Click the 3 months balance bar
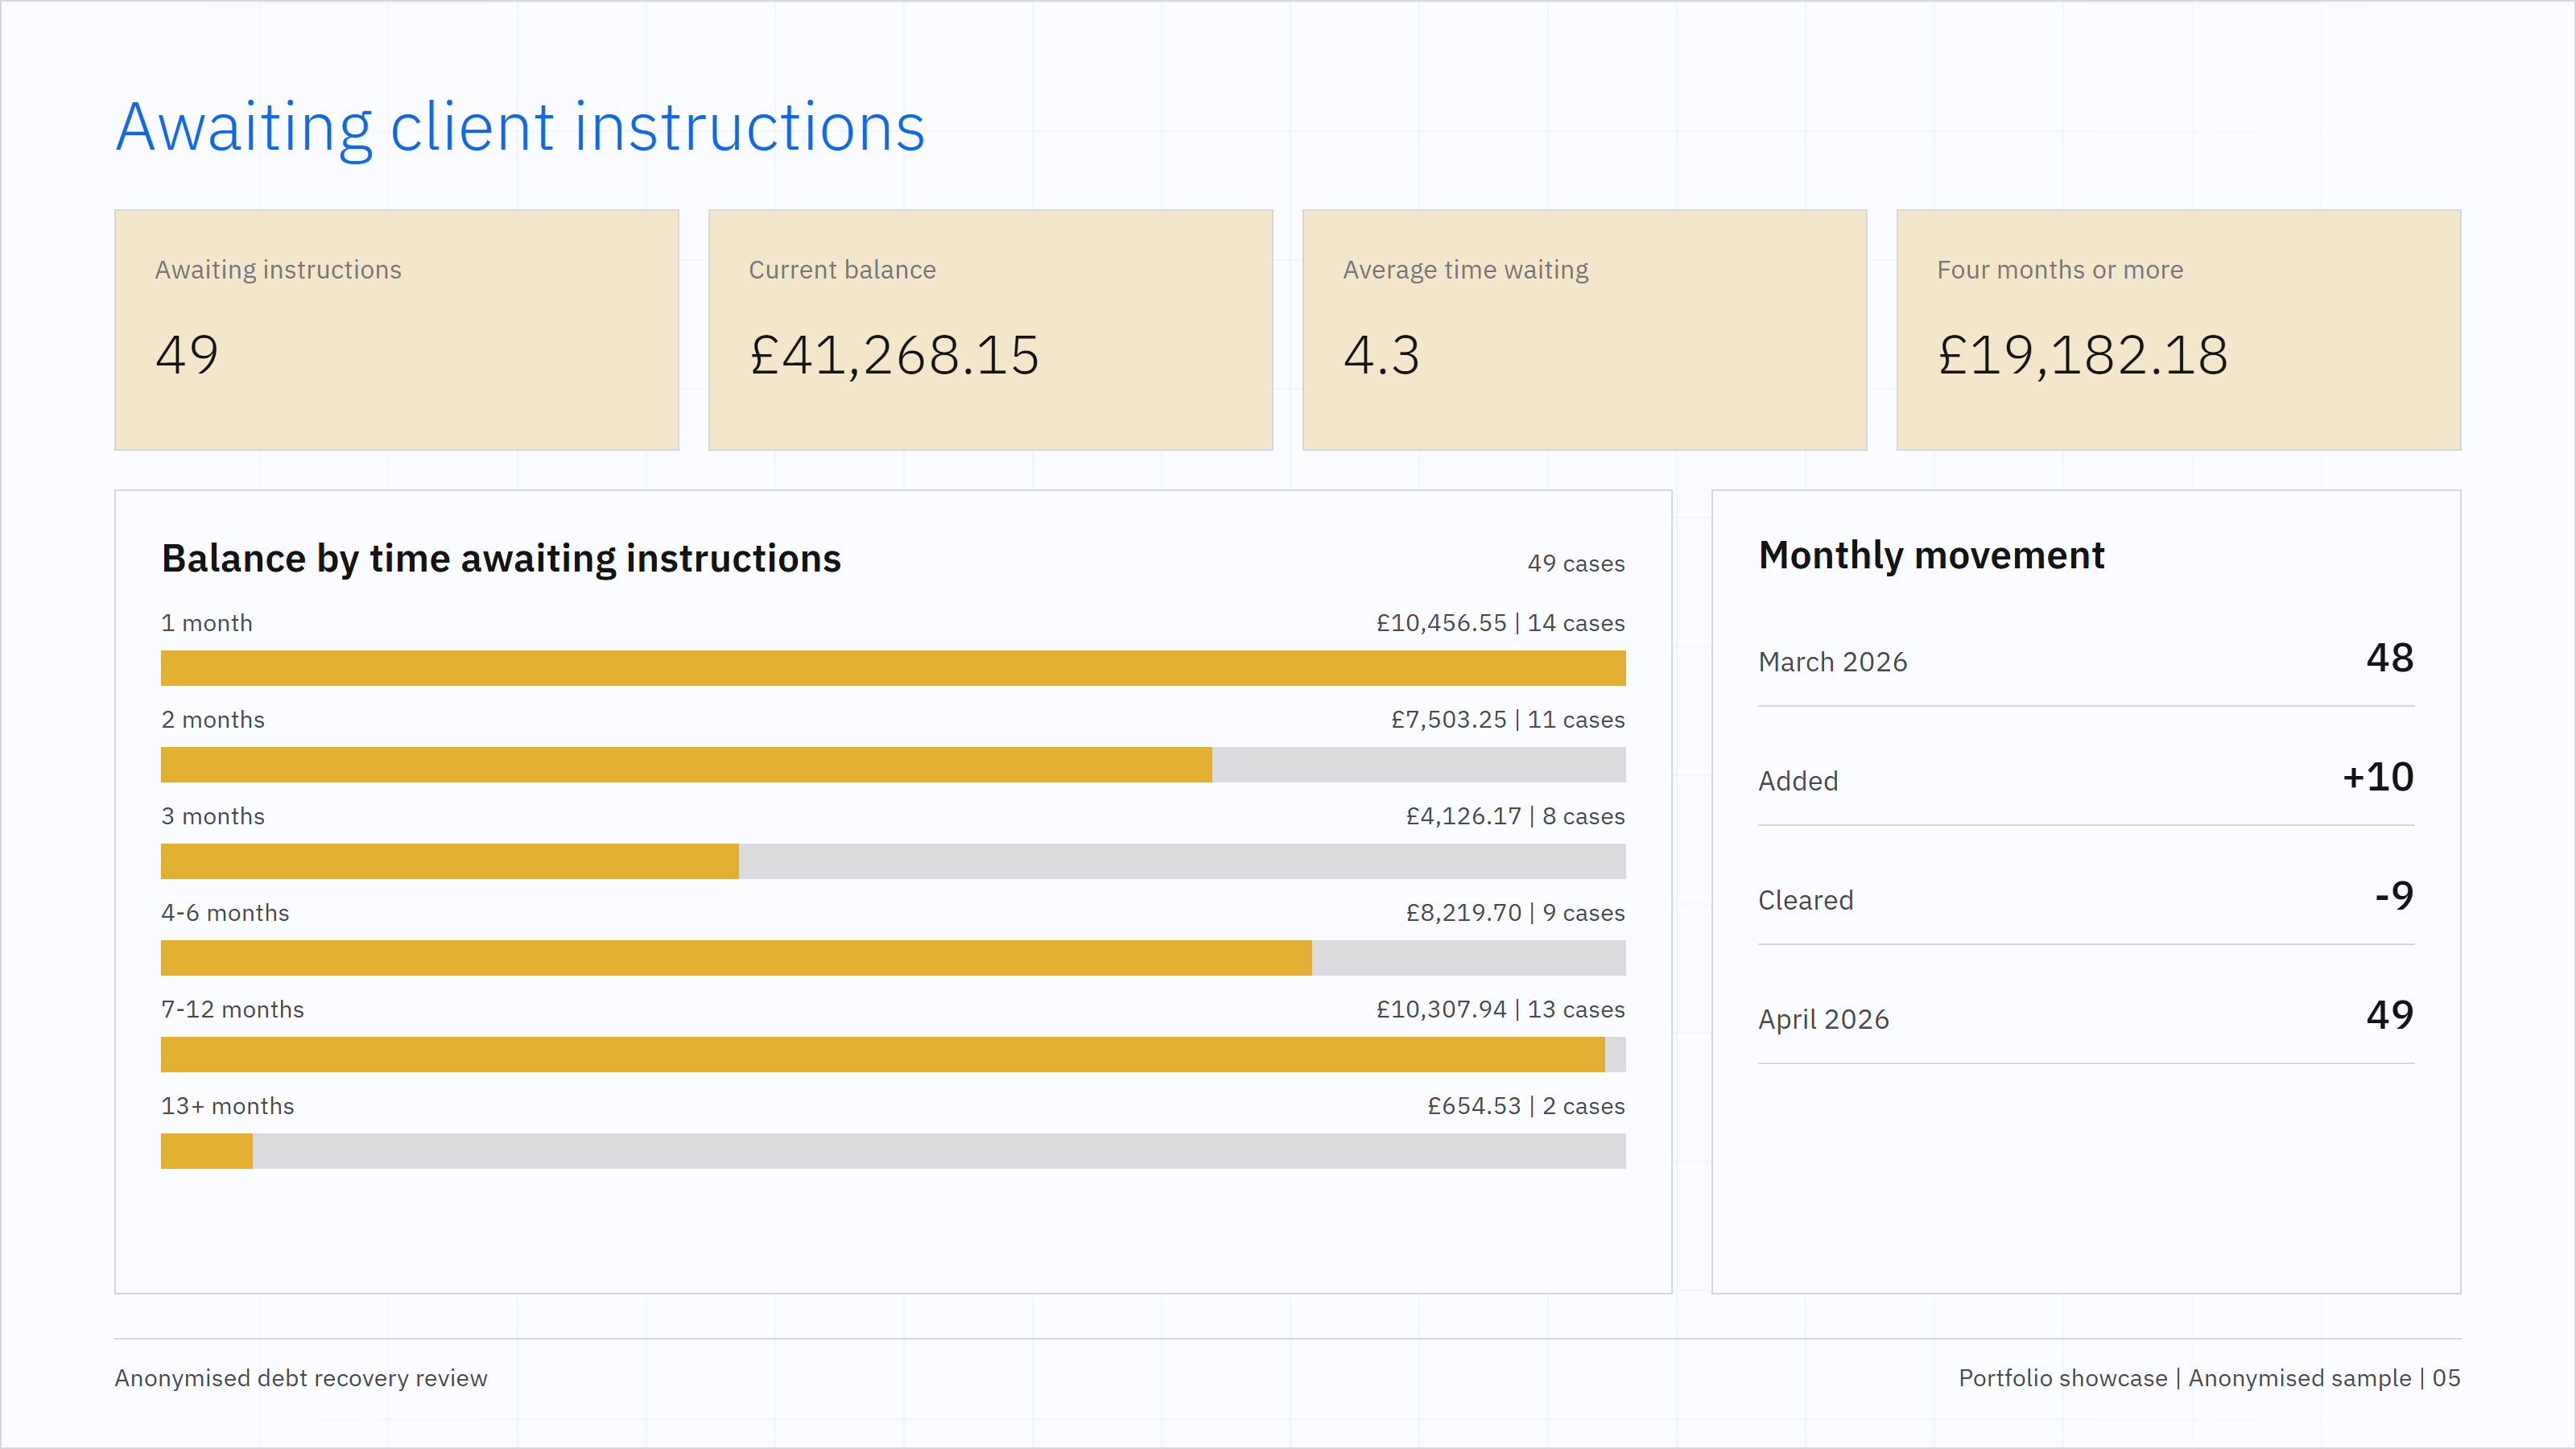 point(893,861)
